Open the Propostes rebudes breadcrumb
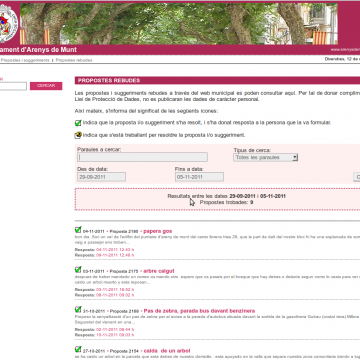 74,60
